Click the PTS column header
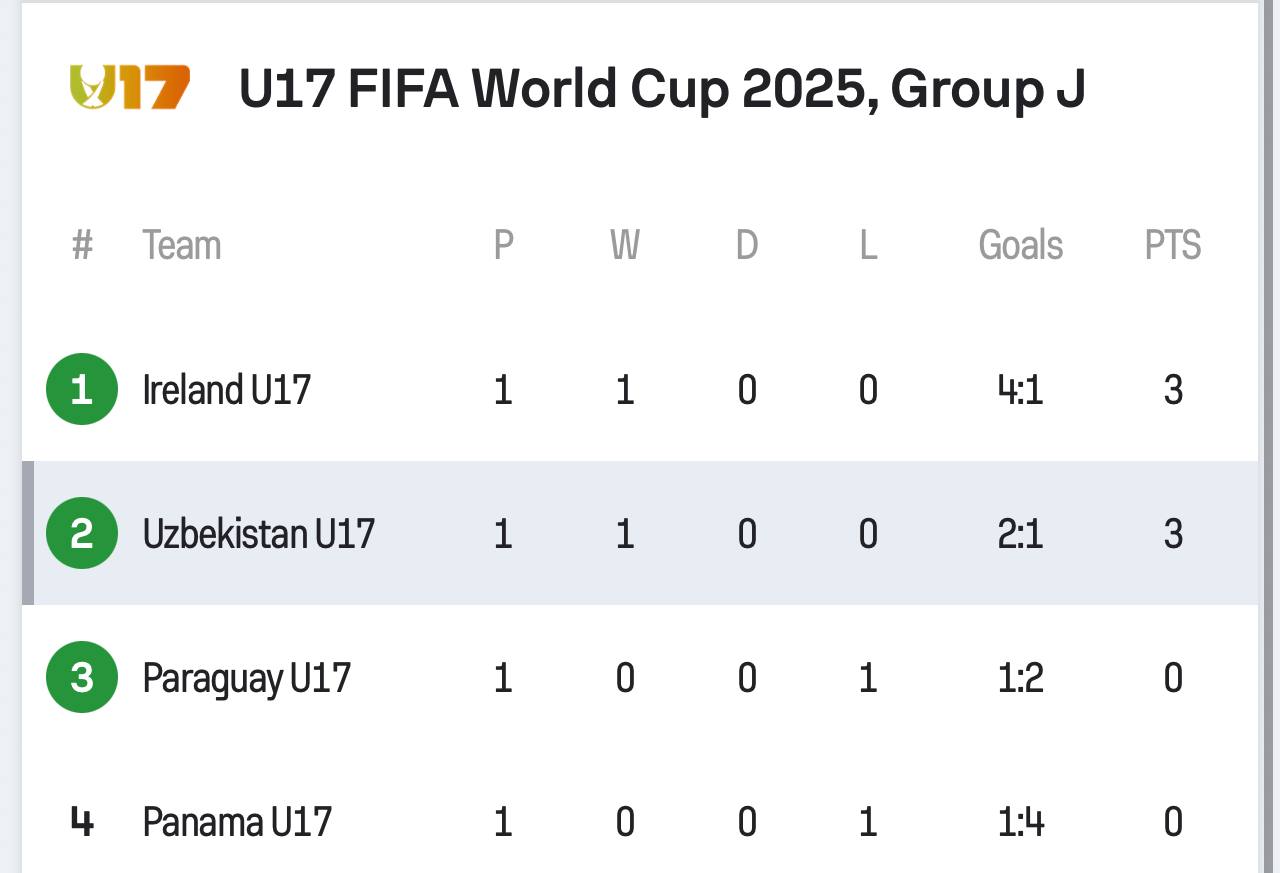 tap(1173, 245)
